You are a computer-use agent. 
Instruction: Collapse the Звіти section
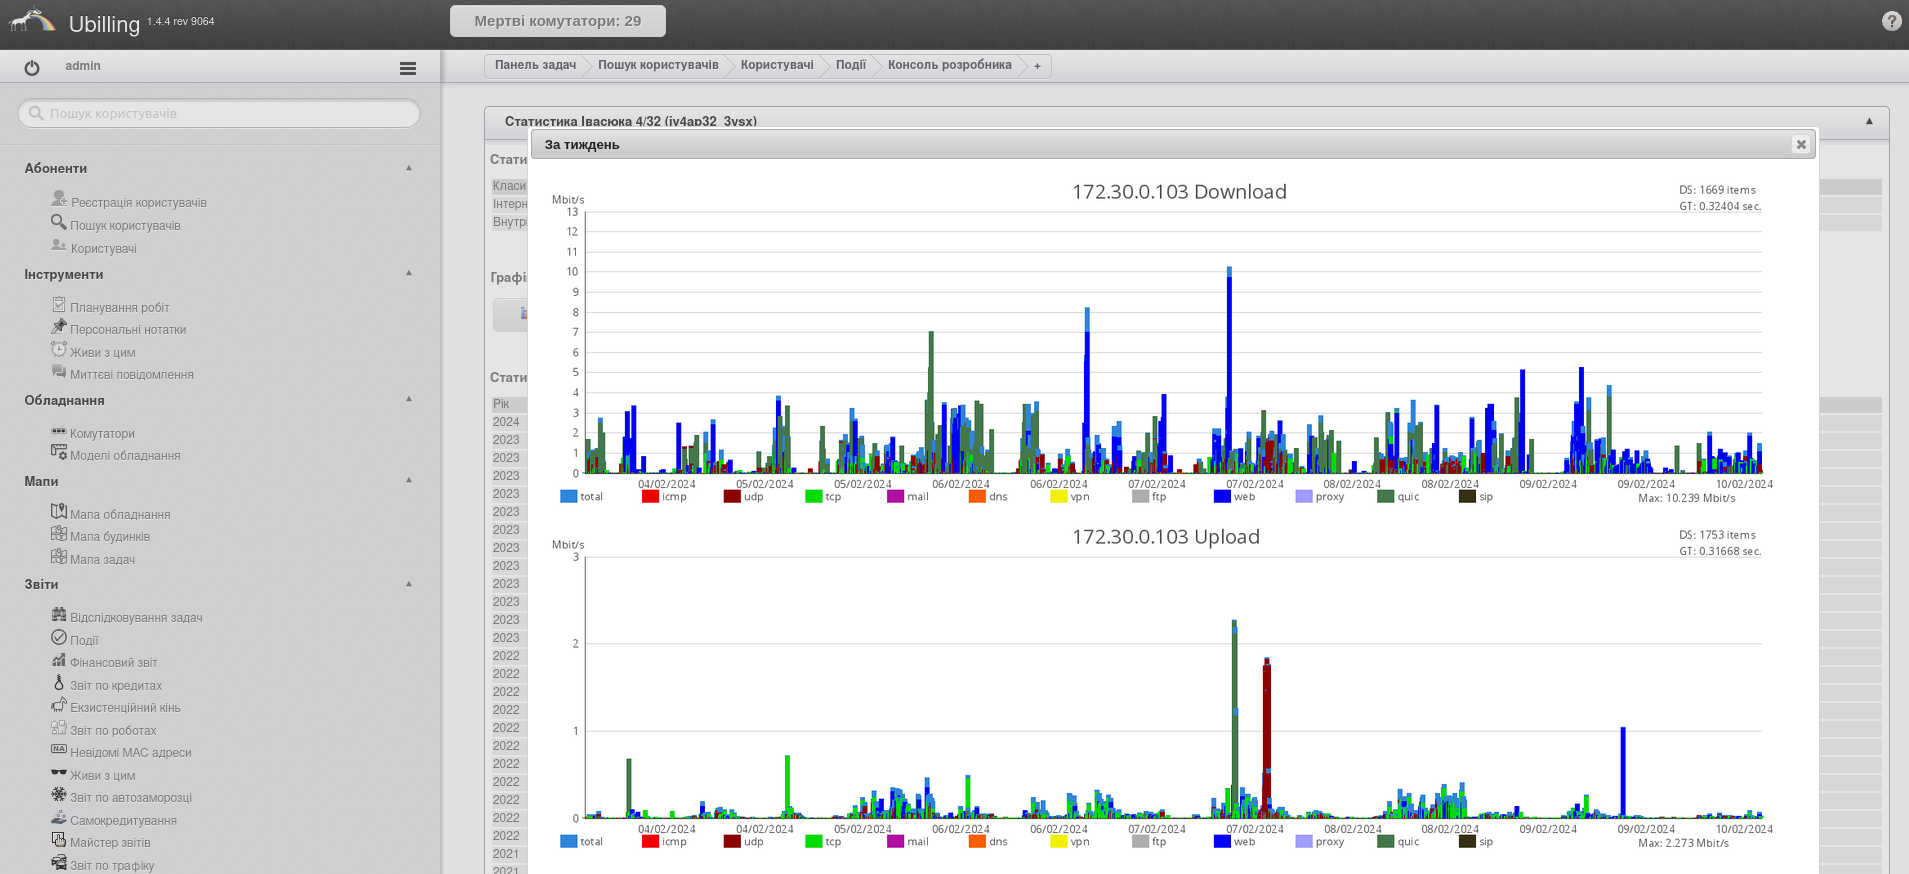[x=408, y=584]
